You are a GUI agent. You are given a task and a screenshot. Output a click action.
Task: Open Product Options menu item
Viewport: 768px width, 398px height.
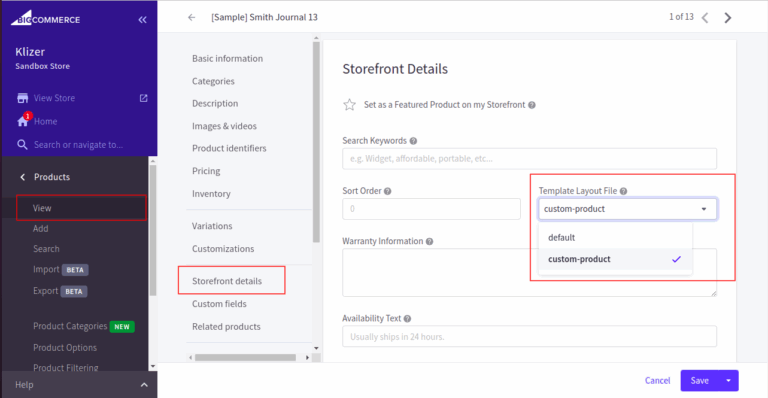(x=65, y=348)
